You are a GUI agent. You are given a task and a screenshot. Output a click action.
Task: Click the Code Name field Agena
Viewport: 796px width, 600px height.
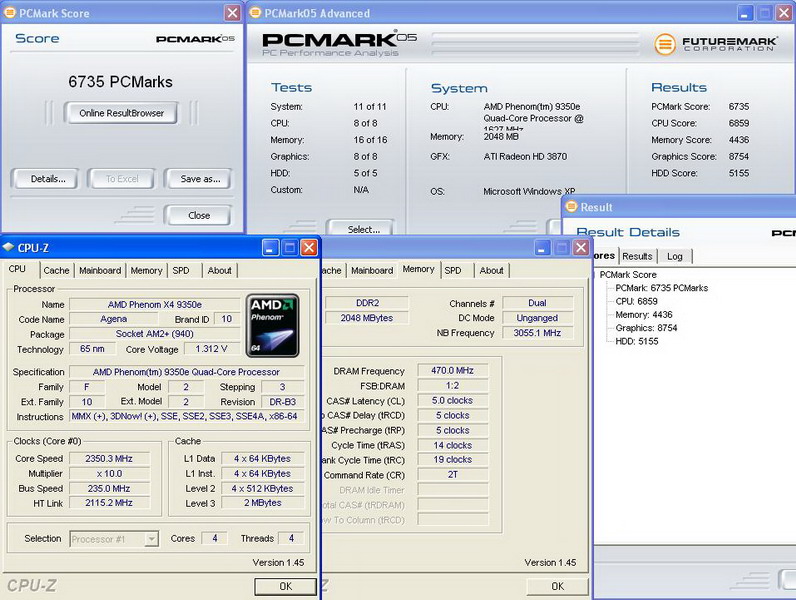(113, 319)
